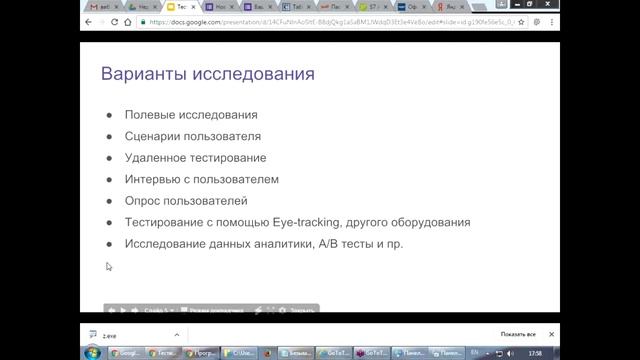
Task: Click the EN language indicator in the tray
Action: [x=475, y=353]
